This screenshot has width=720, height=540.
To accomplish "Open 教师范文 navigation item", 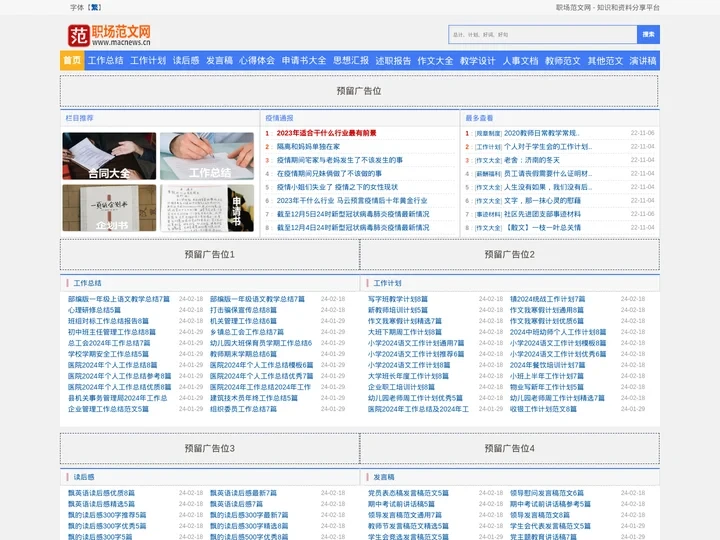I will (x=563, y=60).
